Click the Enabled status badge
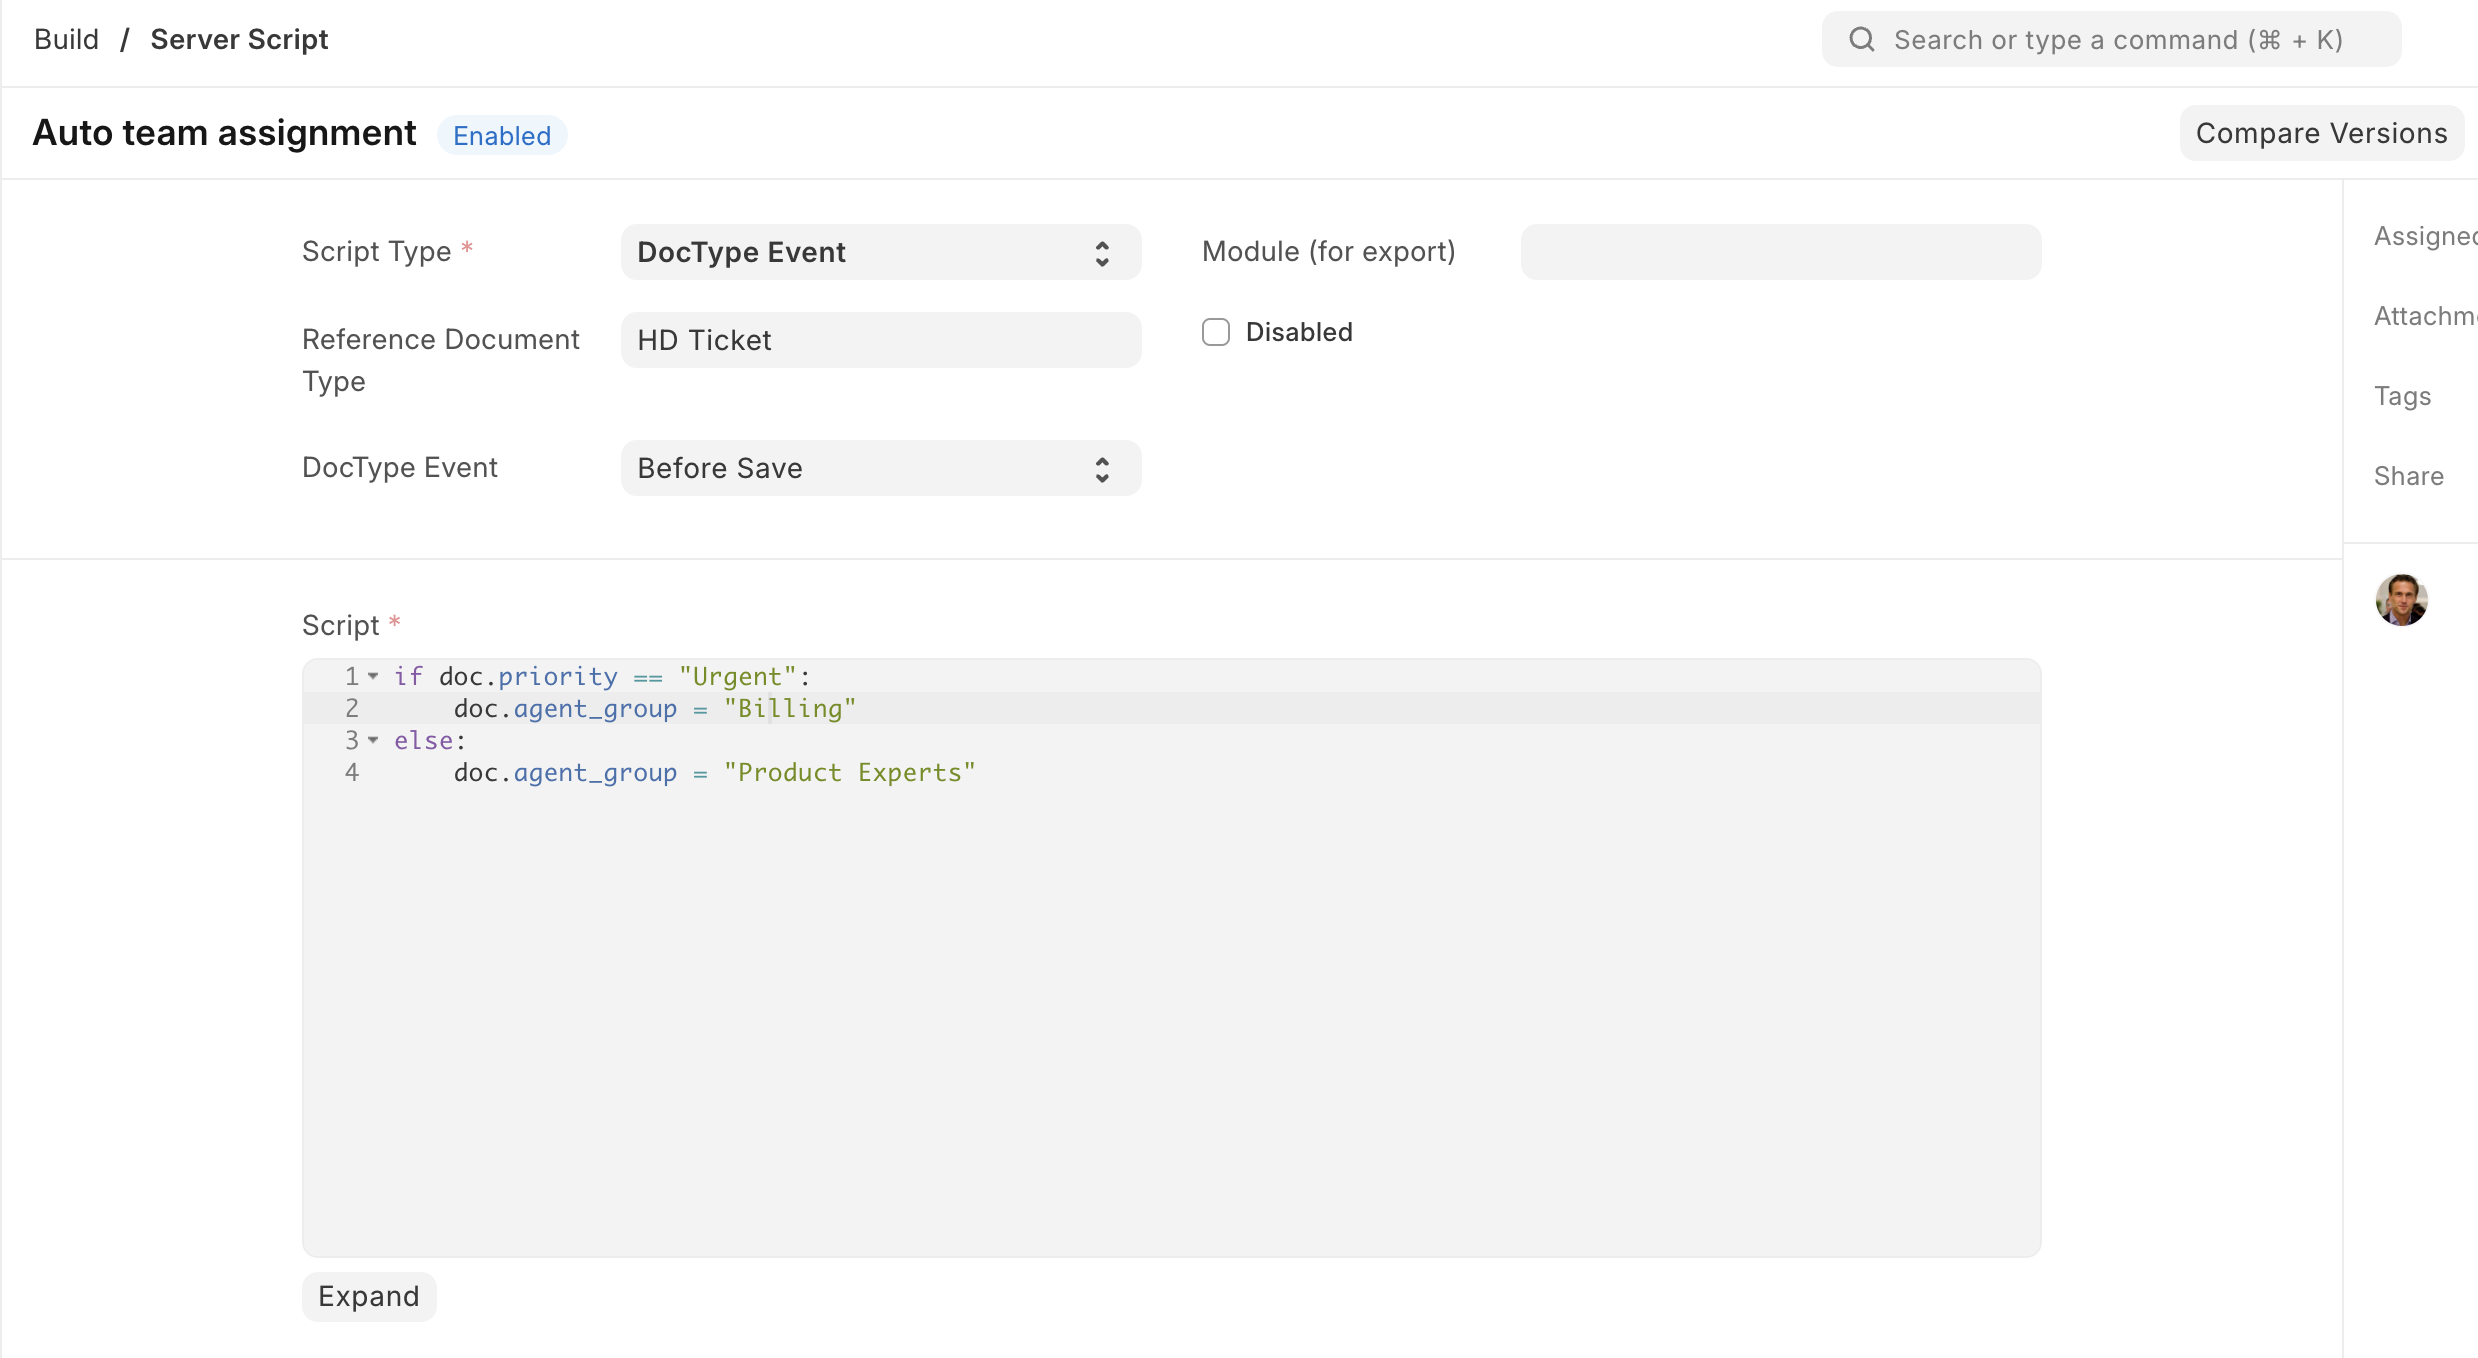The width and height of the screenshot is (2478, 1358). (x=502, y=136)
